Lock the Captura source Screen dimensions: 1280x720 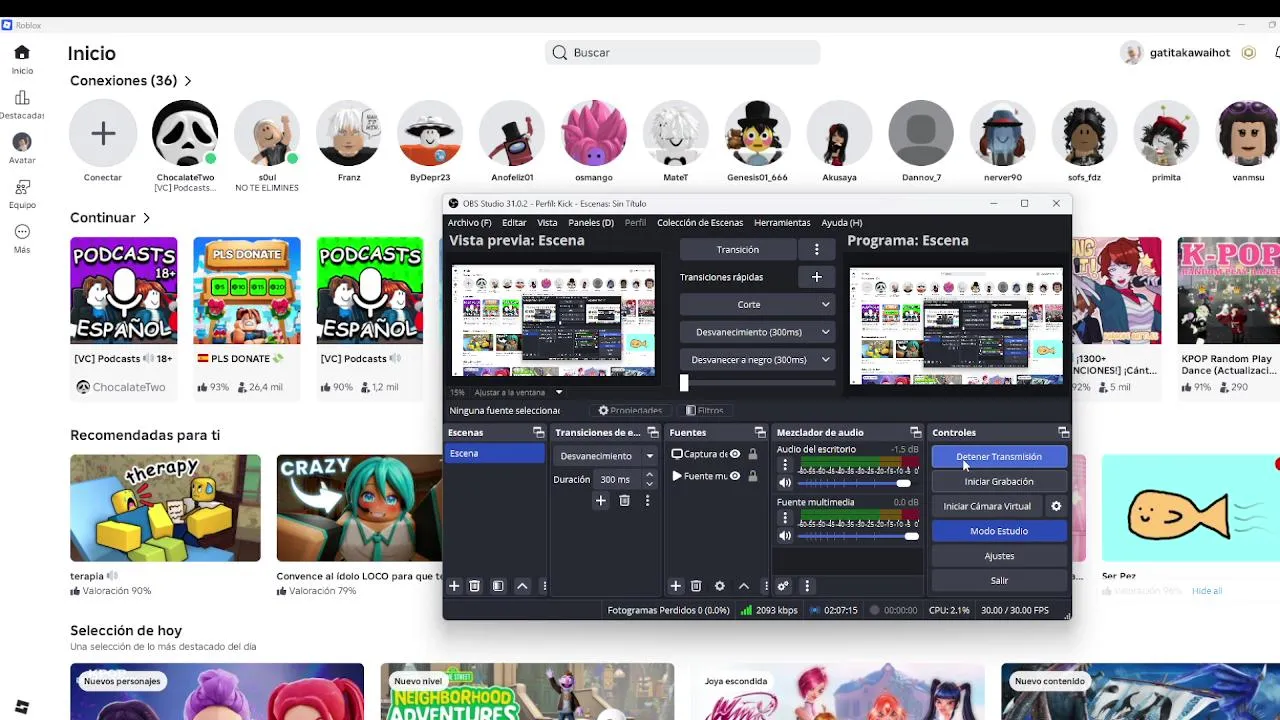point(753,454)
